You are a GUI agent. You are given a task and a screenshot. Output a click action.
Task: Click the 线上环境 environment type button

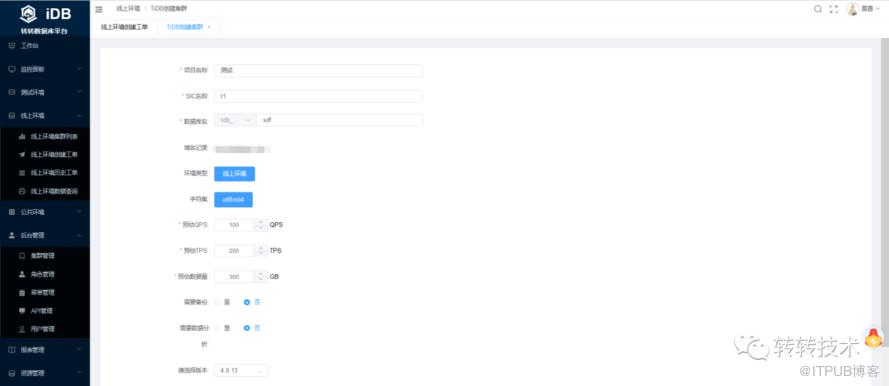pyautogui.click(x=235, y=174)
